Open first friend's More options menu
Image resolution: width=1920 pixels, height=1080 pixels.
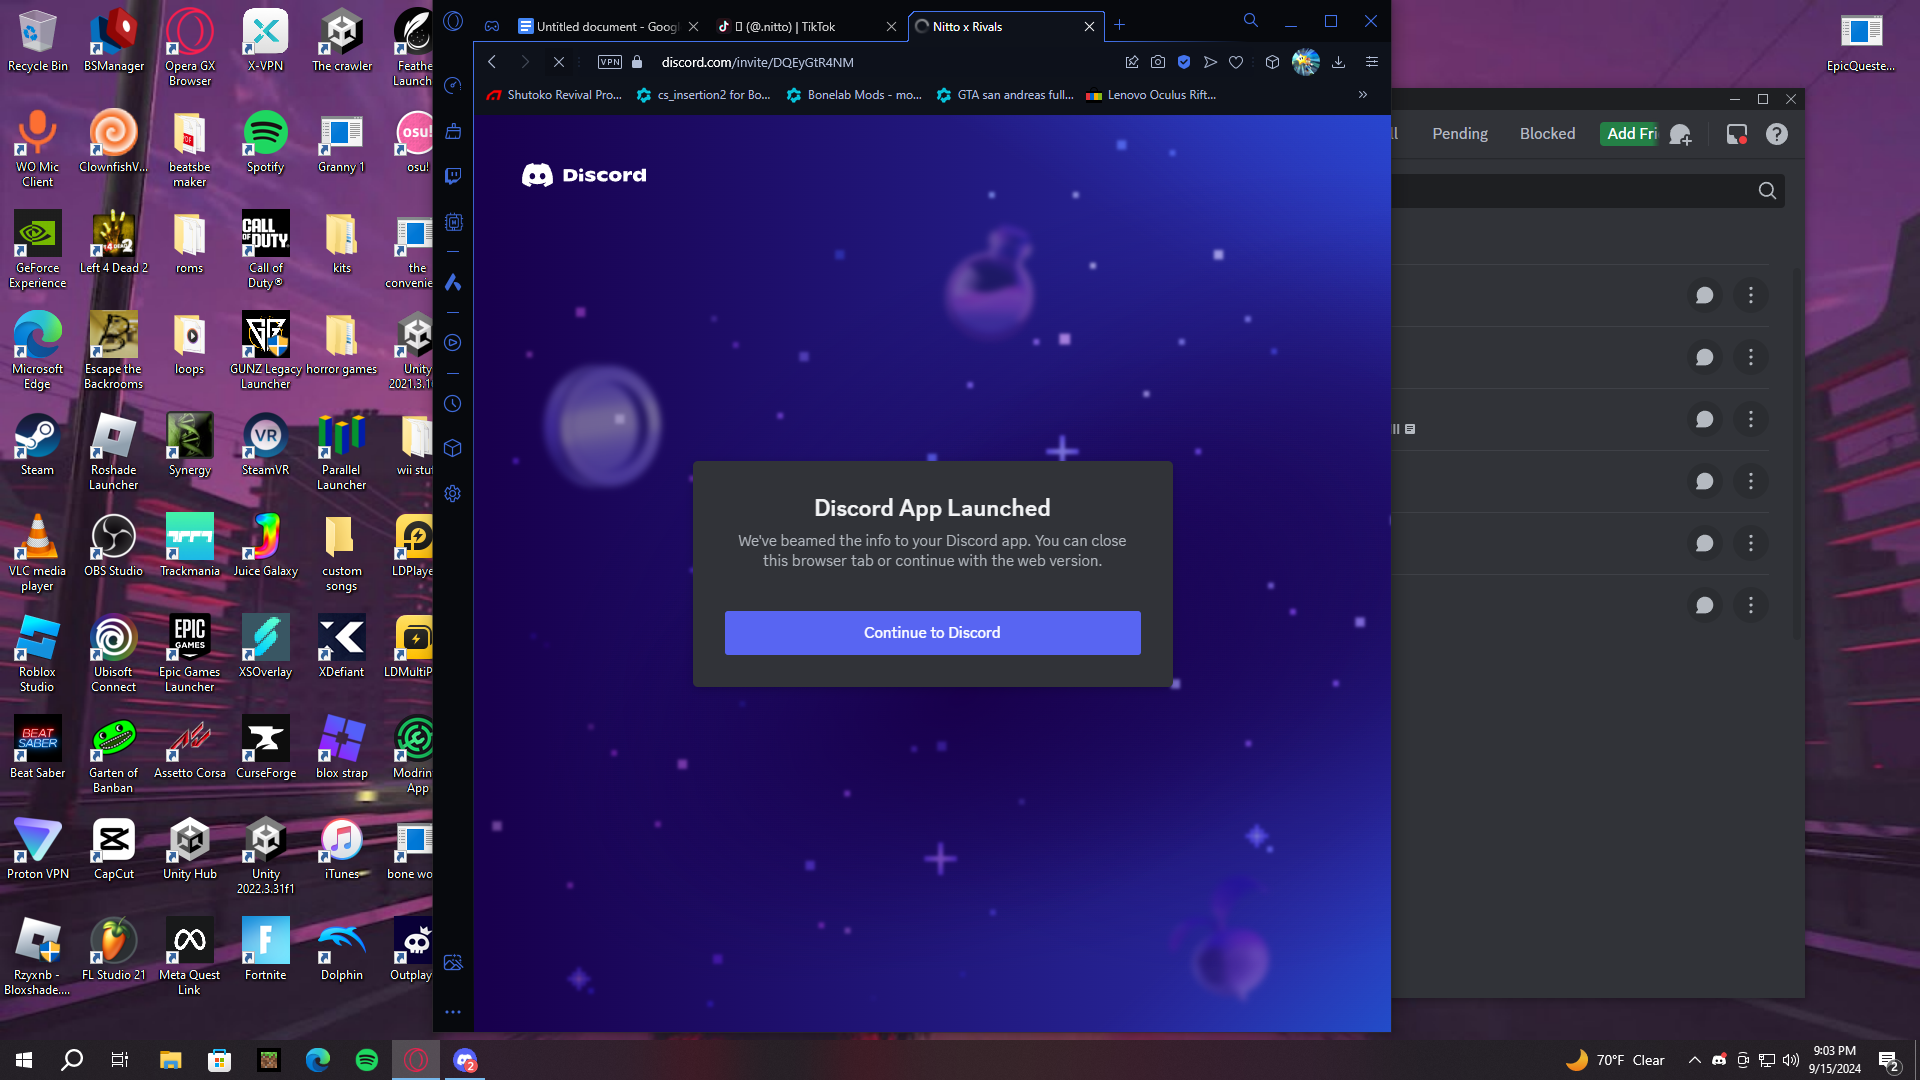(x=1750, y=296)
